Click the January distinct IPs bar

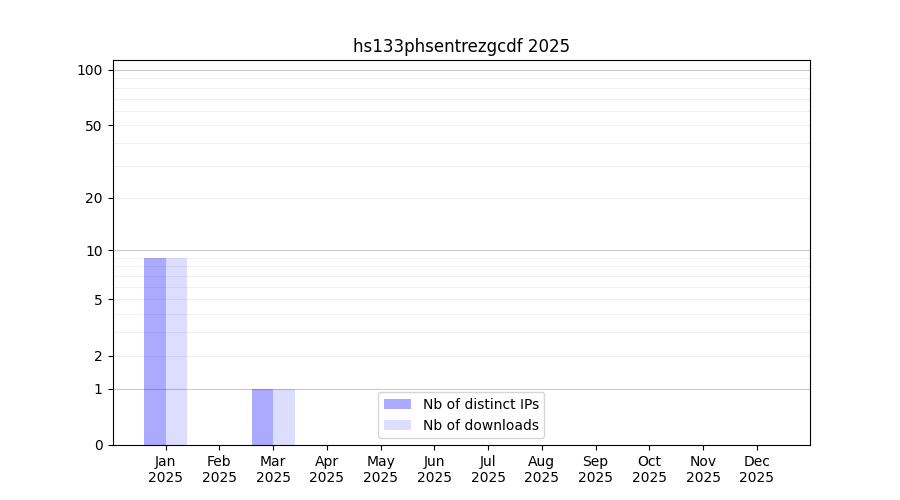pos(155,351)
